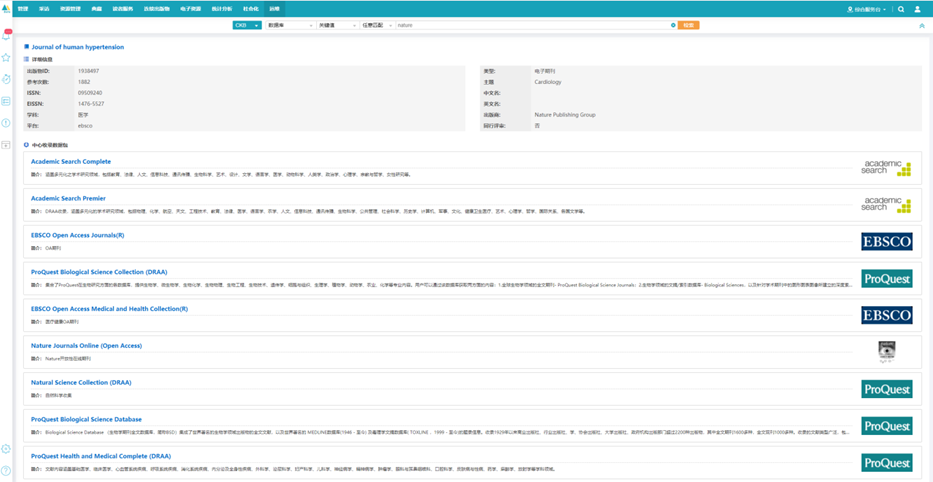The image size is (933, 482).
Task: Focus the search input containing nature
Action: (x=533, y=25)
